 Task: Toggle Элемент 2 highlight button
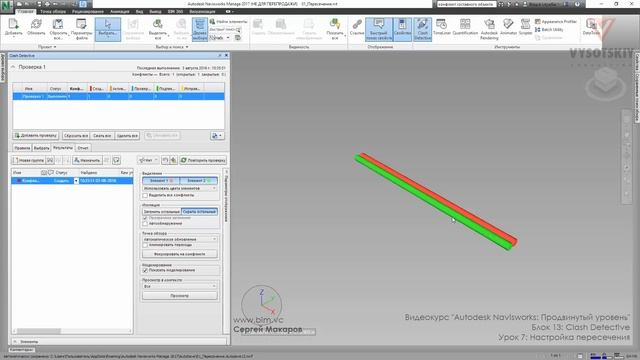(198, 180)
